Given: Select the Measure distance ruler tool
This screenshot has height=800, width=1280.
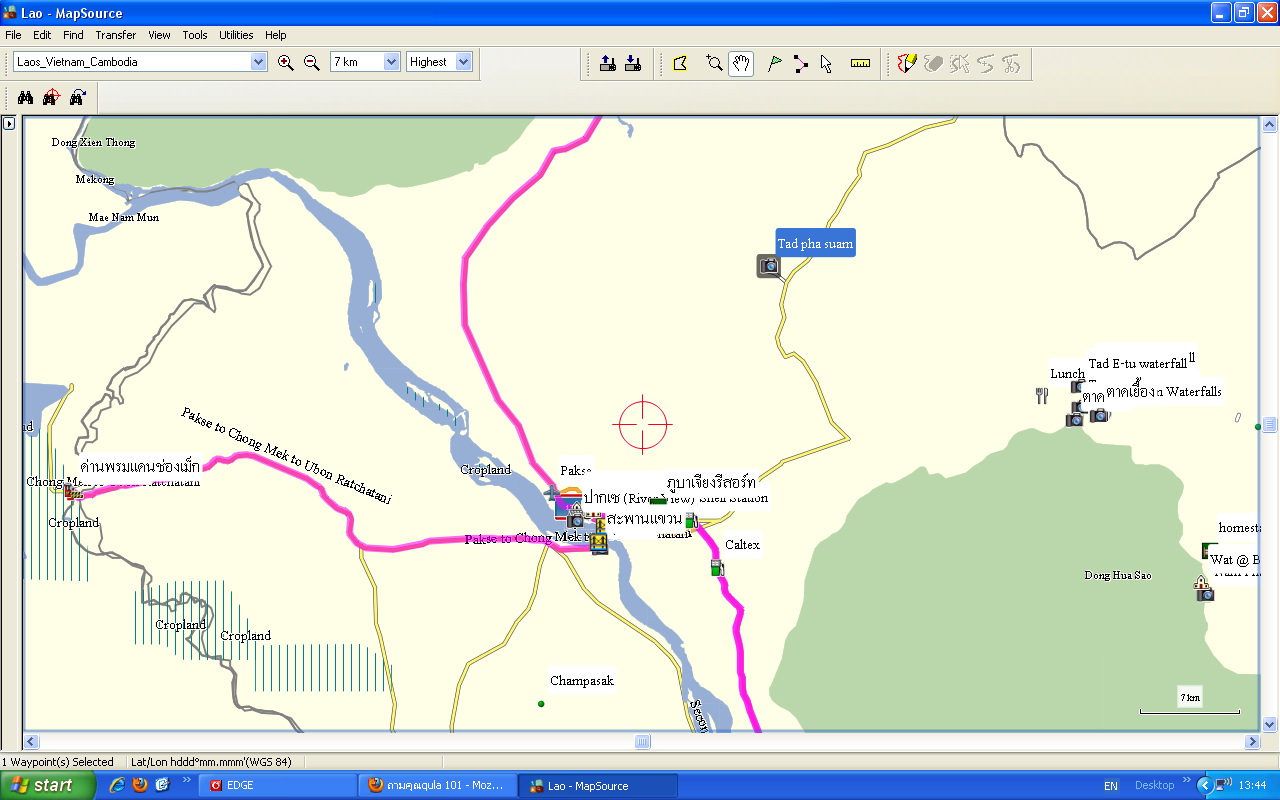Looking at the screenshot, I should coord(860,64).
